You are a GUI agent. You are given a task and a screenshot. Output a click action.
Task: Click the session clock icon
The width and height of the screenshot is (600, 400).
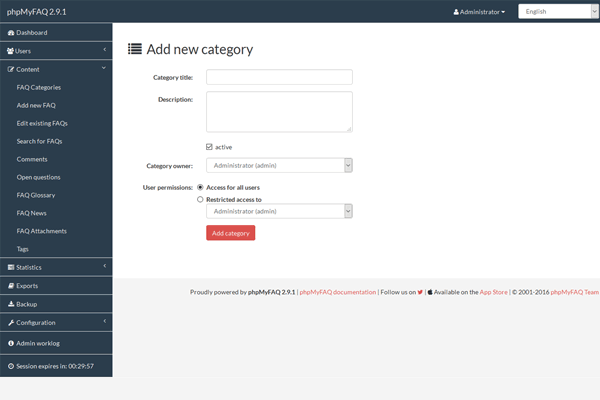click(x=11, y=366)
